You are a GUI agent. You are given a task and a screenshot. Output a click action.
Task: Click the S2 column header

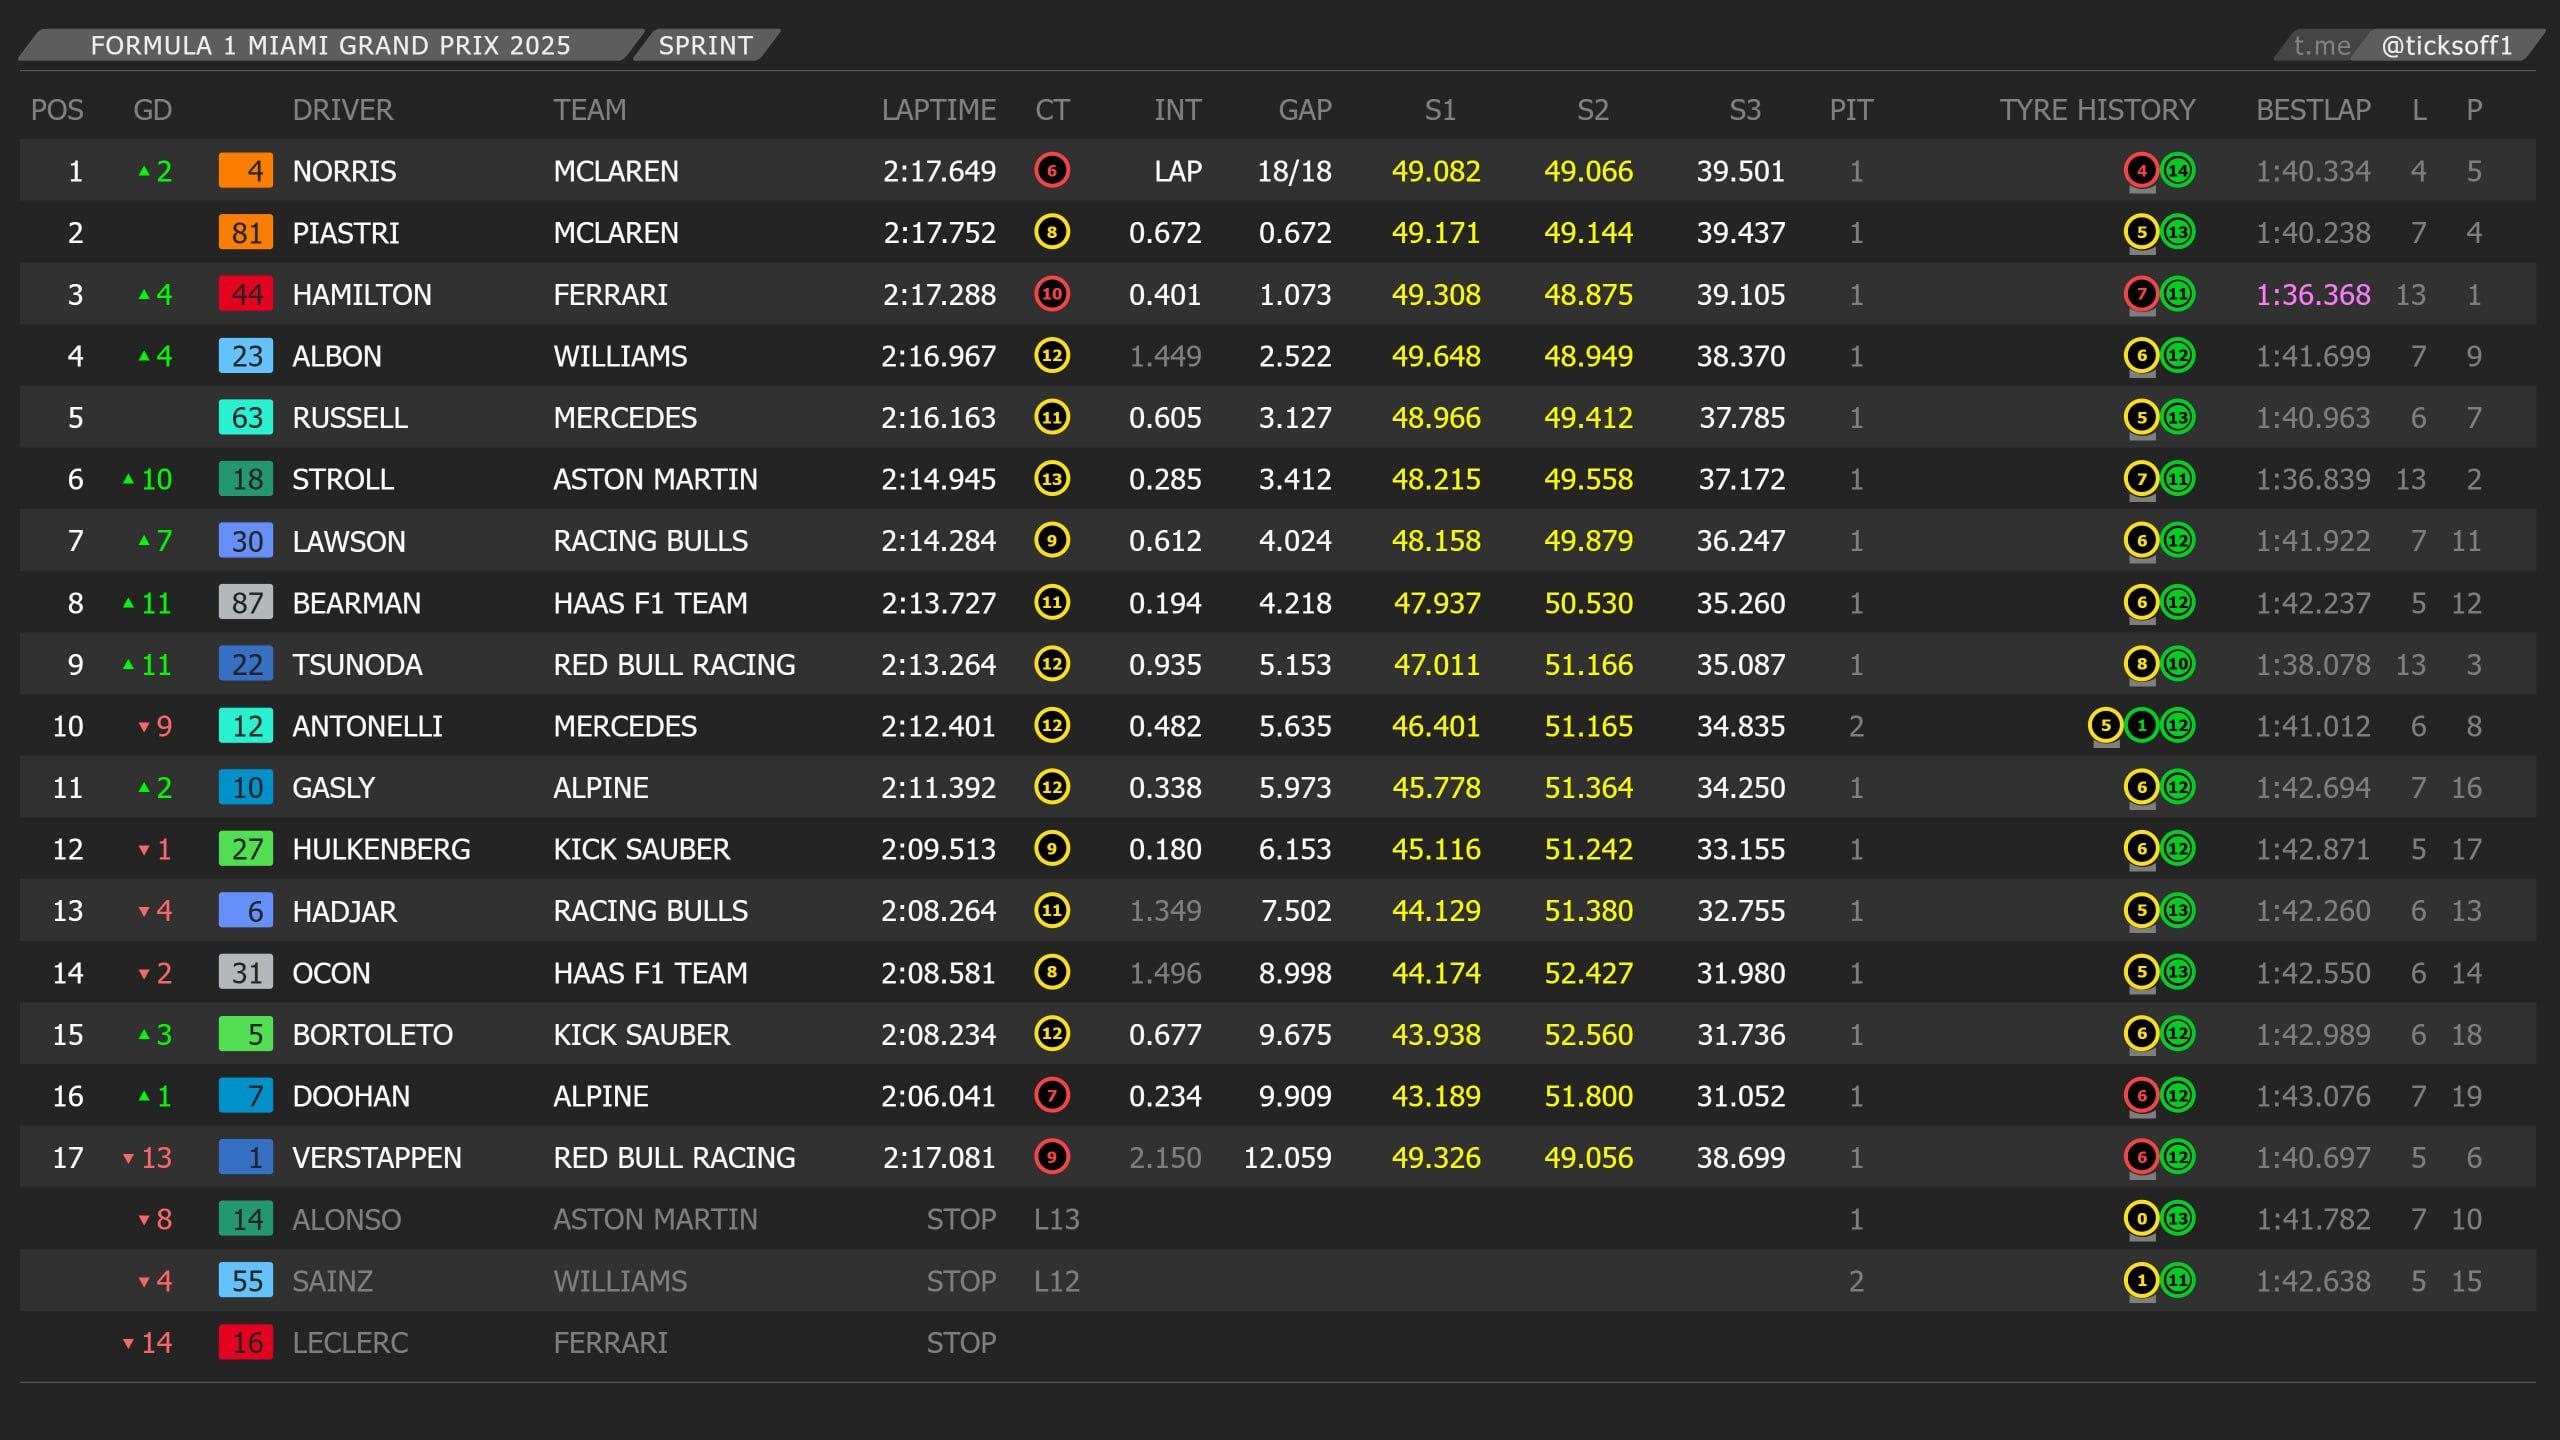1592,109
